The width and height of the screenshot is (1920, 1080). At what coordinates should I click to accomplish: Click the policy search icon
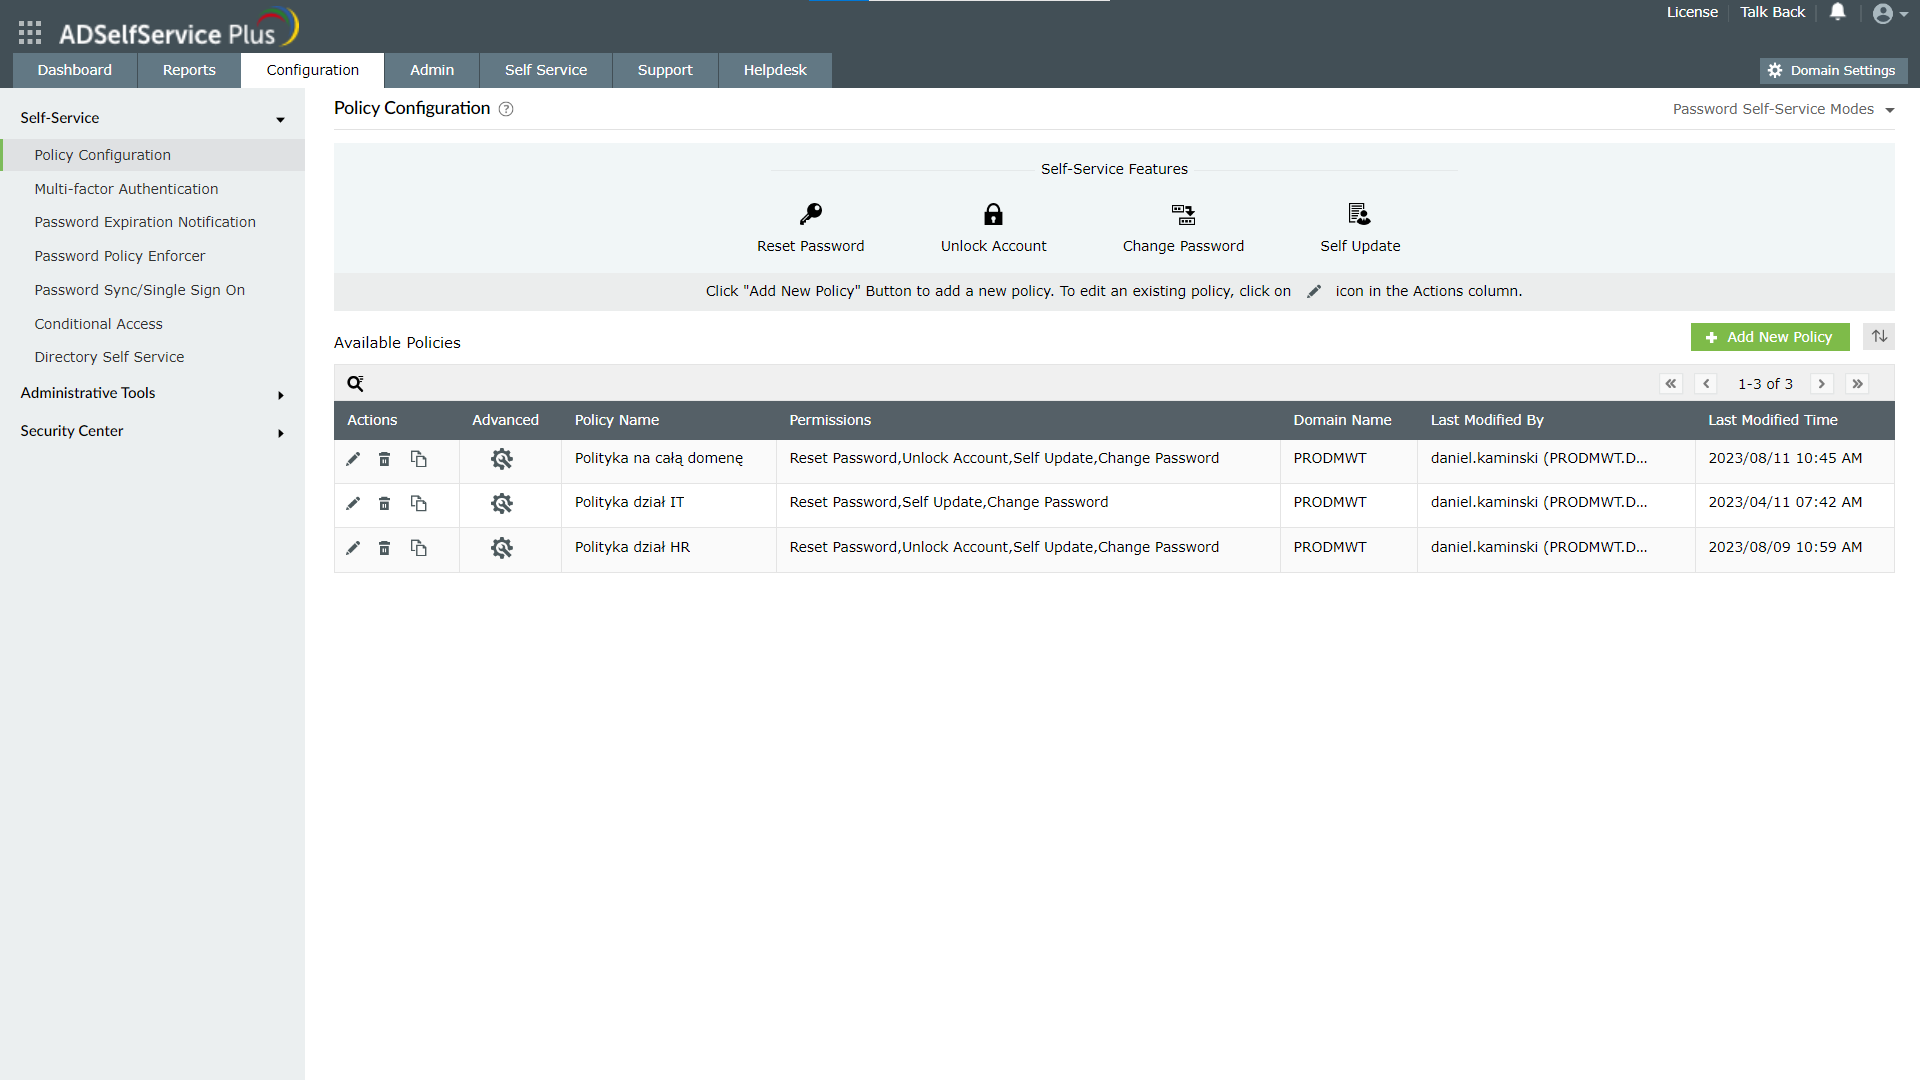(355, 383)
